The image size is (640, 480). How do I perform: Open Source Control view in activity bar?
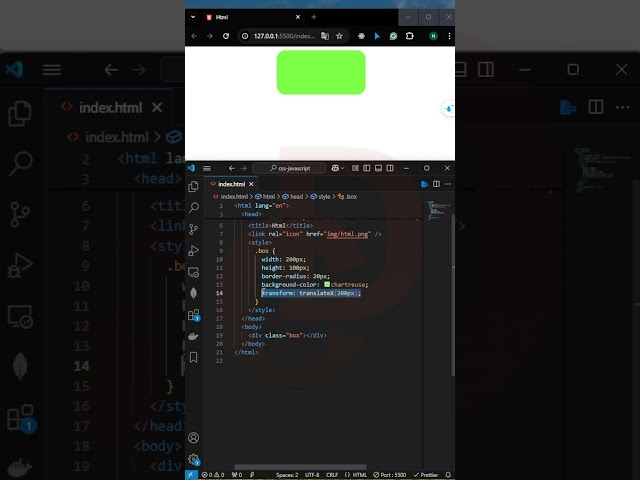193,229
